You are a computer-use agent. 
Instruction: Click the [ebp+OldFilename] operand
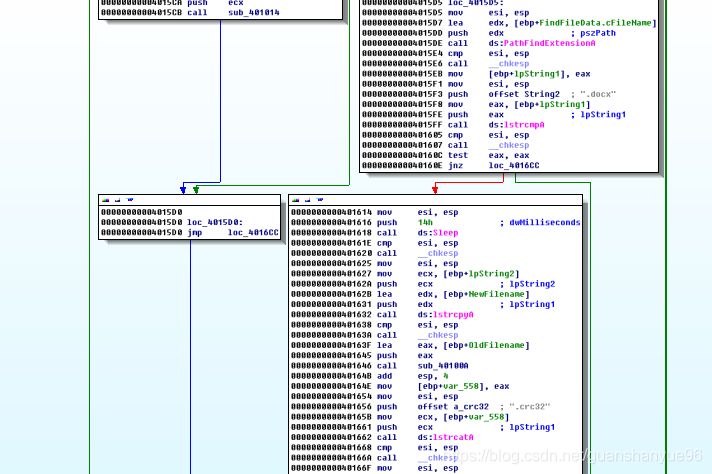486,345
